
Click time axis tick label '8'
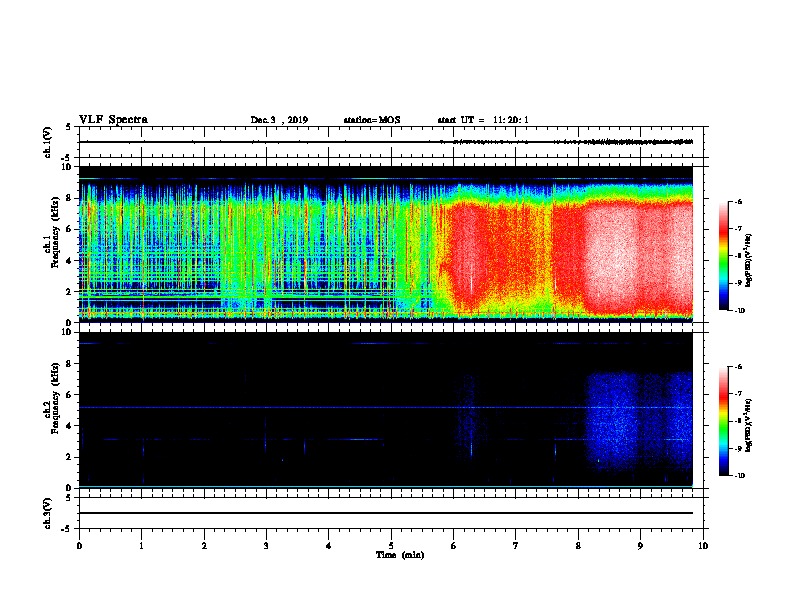(578, 546)
